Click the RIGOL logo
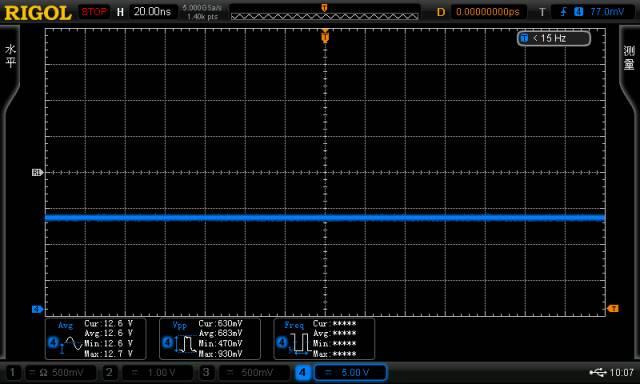 pos(38,13)
